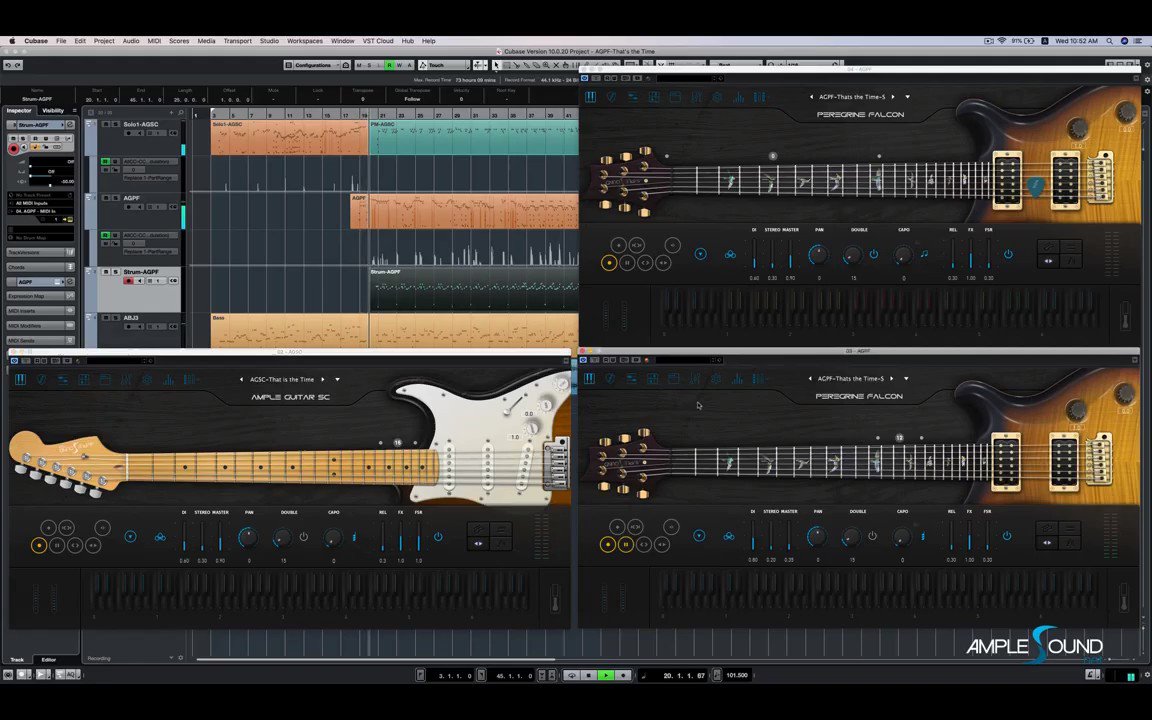Click the Inspector record enable red button

click(13, 148)
